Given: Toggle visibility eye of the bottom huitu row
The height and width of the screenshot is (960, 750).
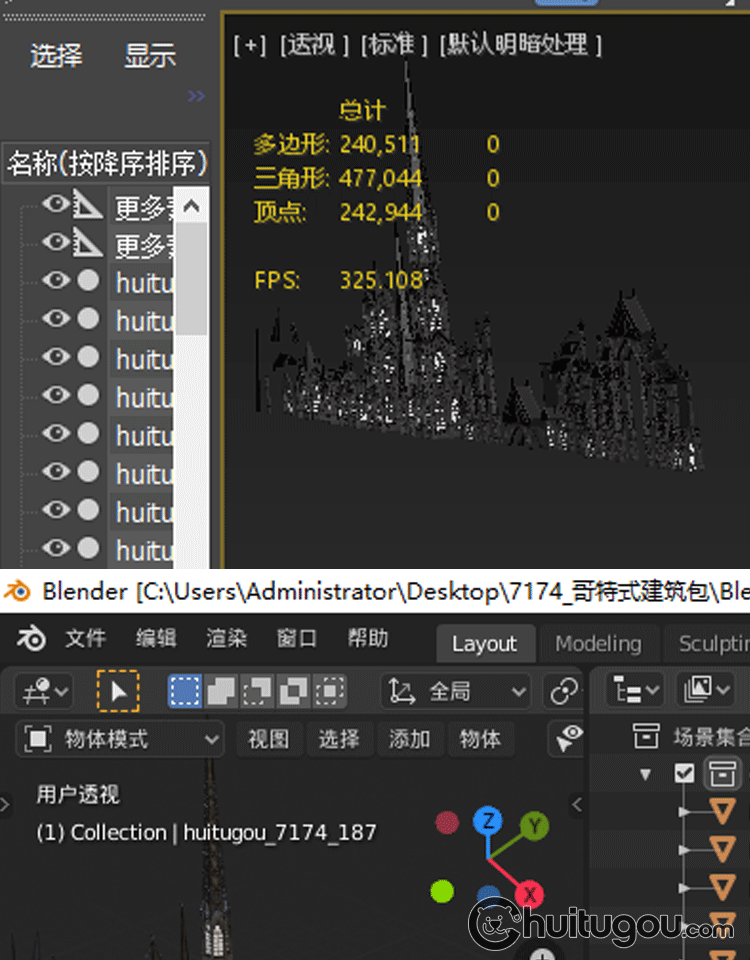Looking at the screenshot, I should [x=56, y=547].
